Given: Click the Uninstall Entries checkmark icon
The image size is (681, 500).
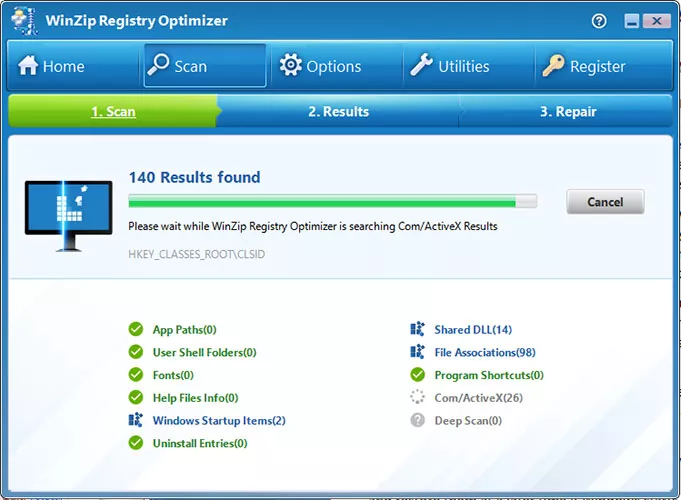Looking at the screenshot, I should [136, 443].
